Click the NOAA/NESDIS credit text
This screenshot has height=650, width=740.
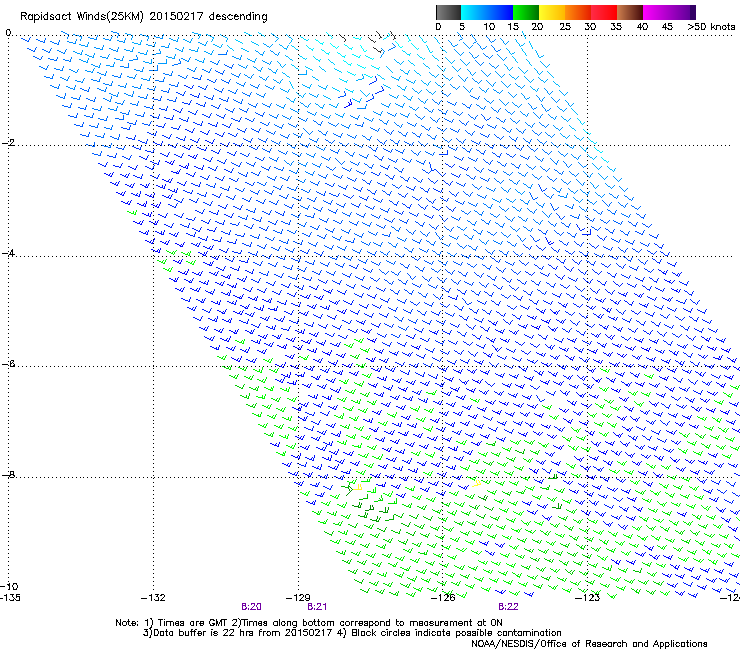click(589, 644)
